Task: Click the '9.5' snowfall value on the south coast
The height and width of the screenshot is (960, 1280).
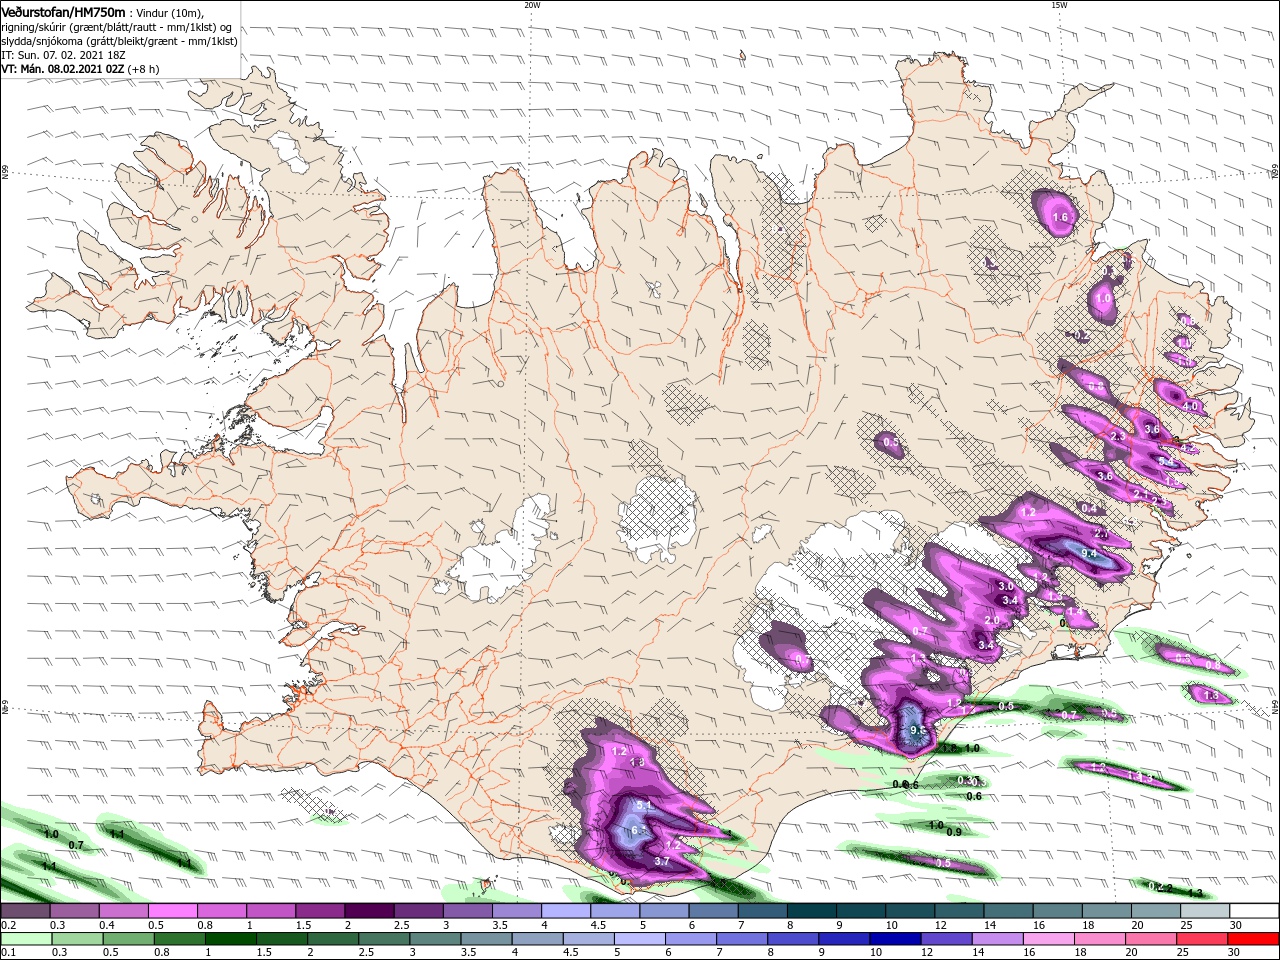Action: (918, 731)
